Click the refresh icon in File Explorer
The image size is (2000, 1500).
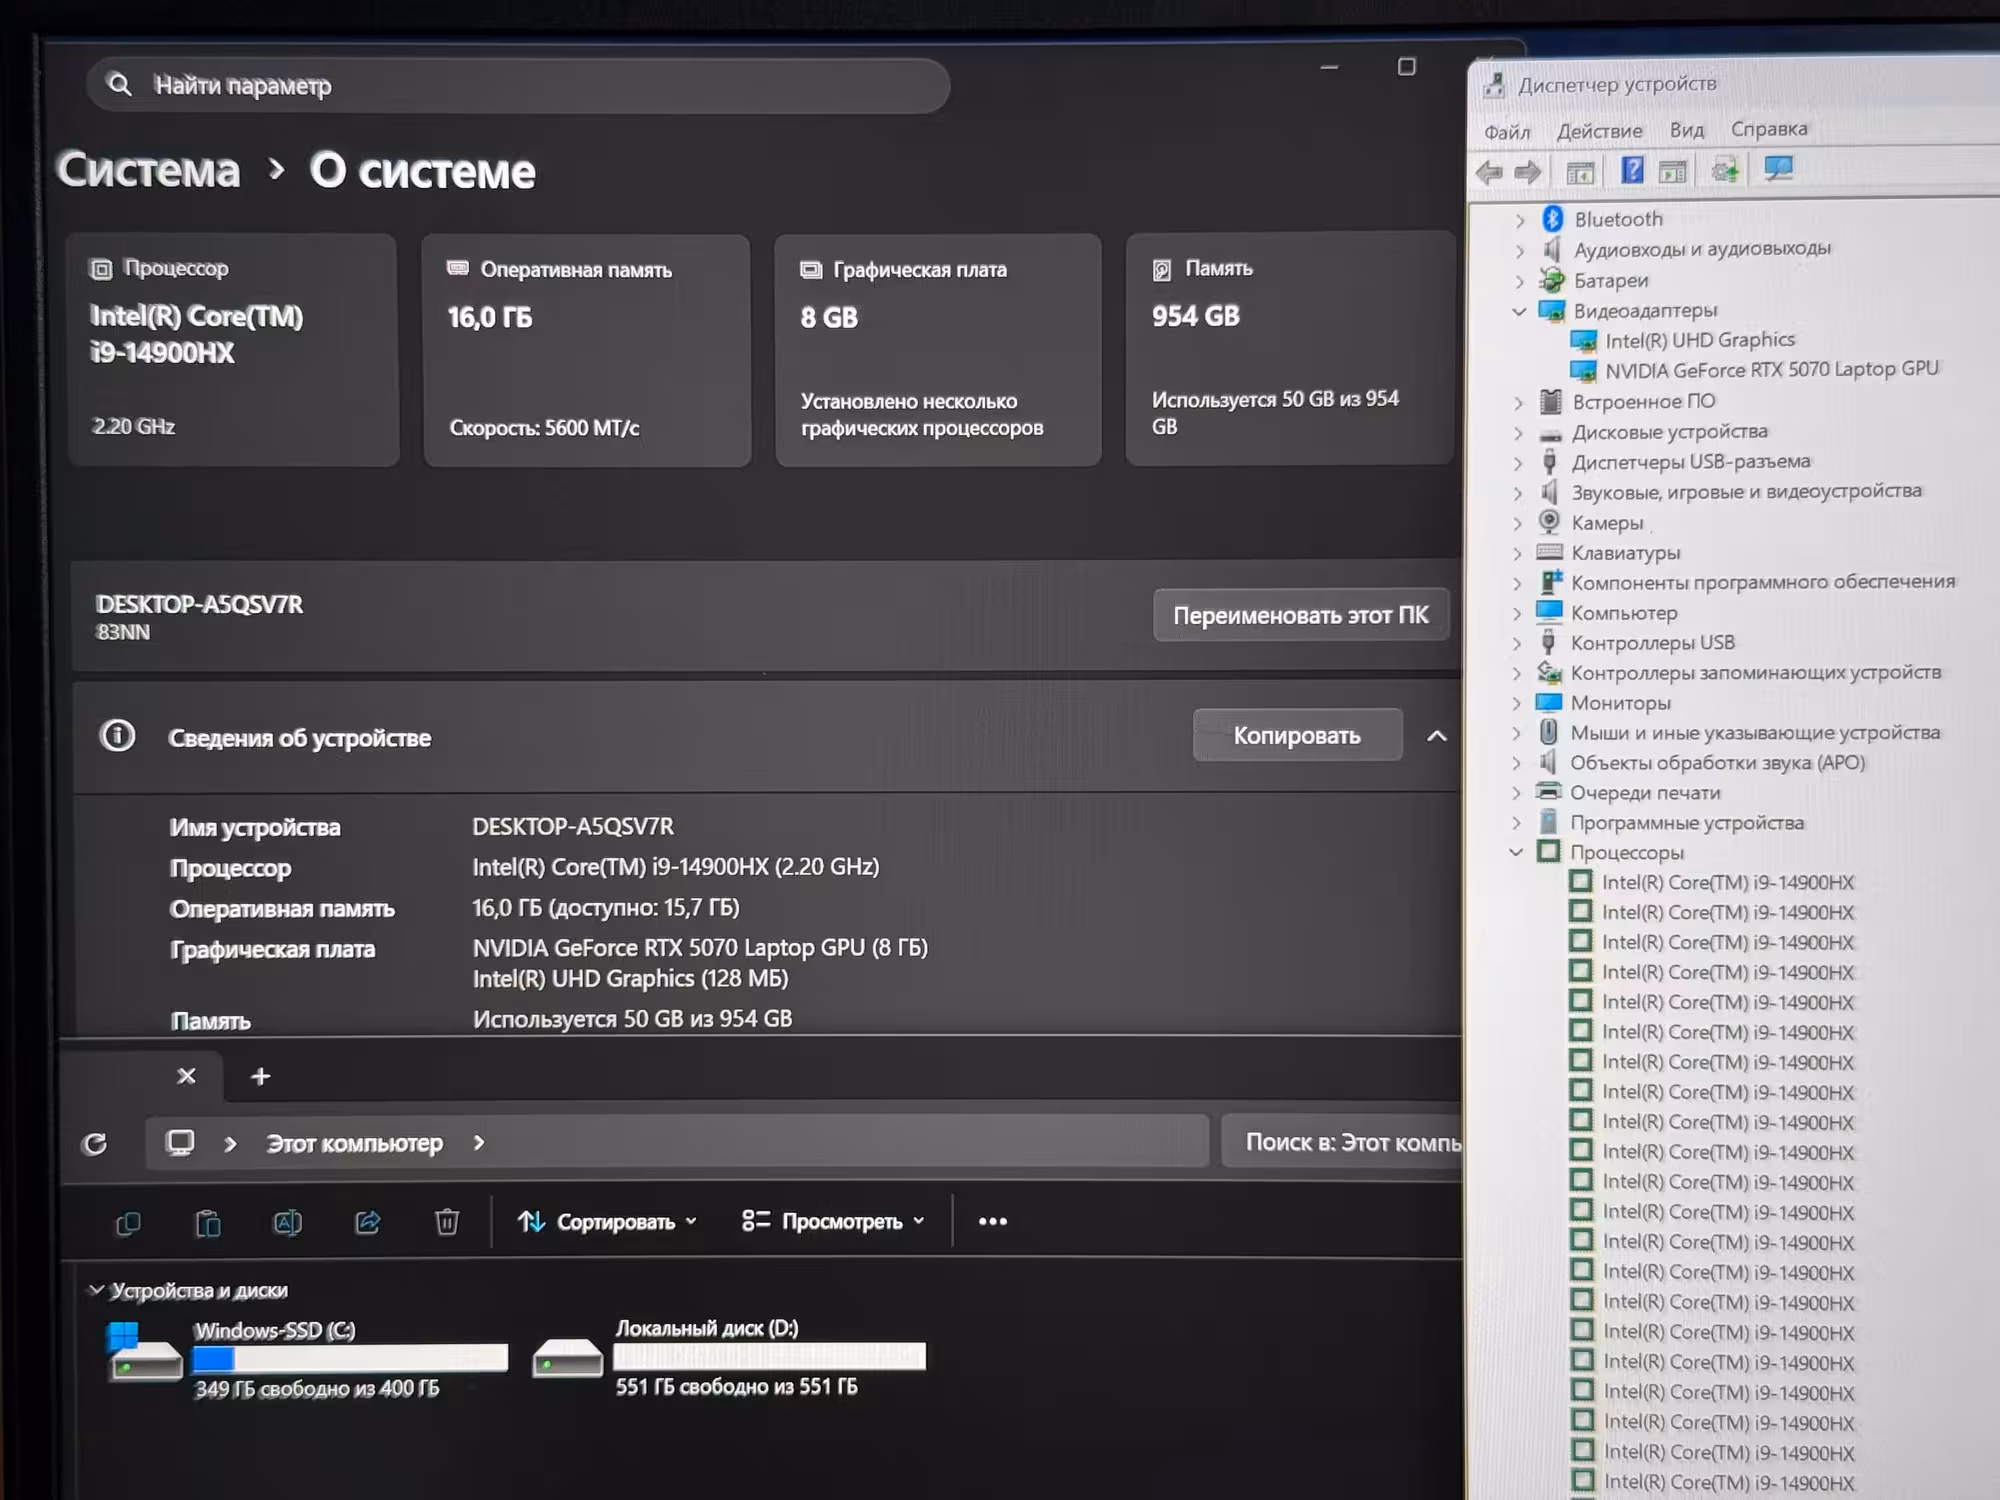coord(95,1143)
